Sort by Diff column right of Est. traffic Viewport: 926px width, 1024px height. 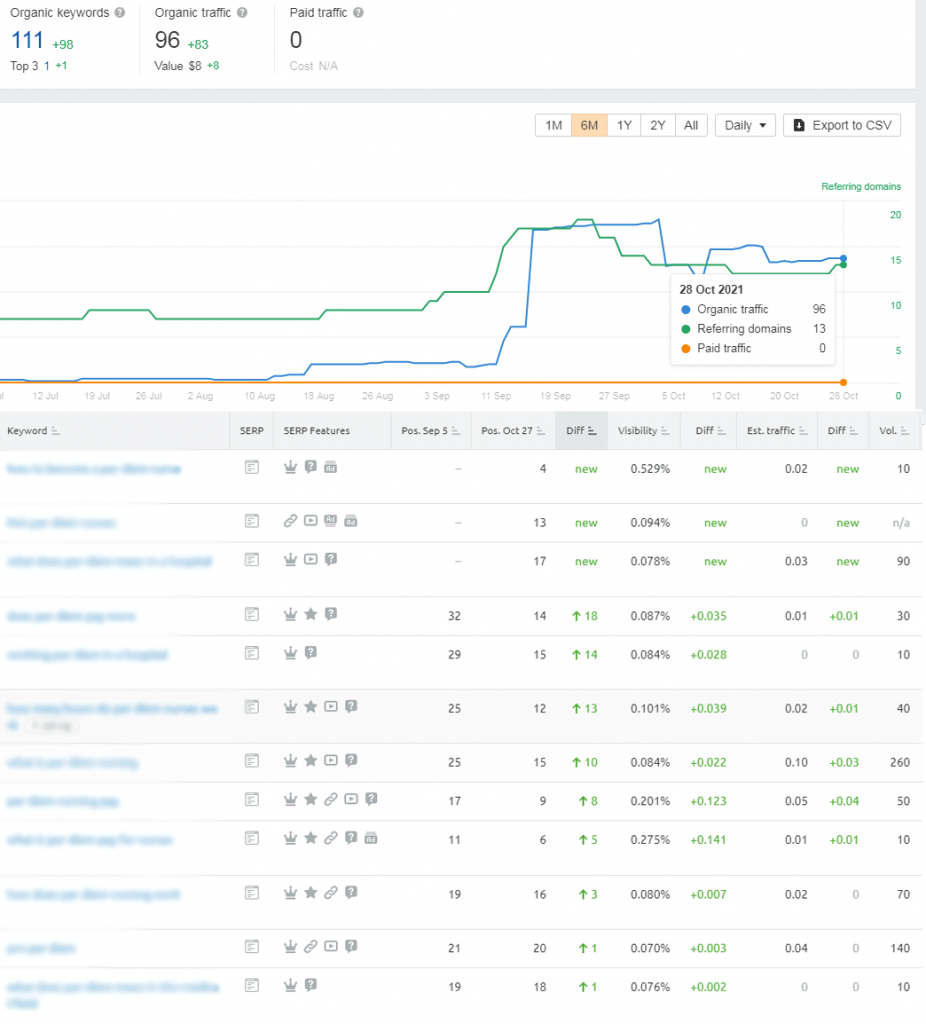click(x=842, y=431)
